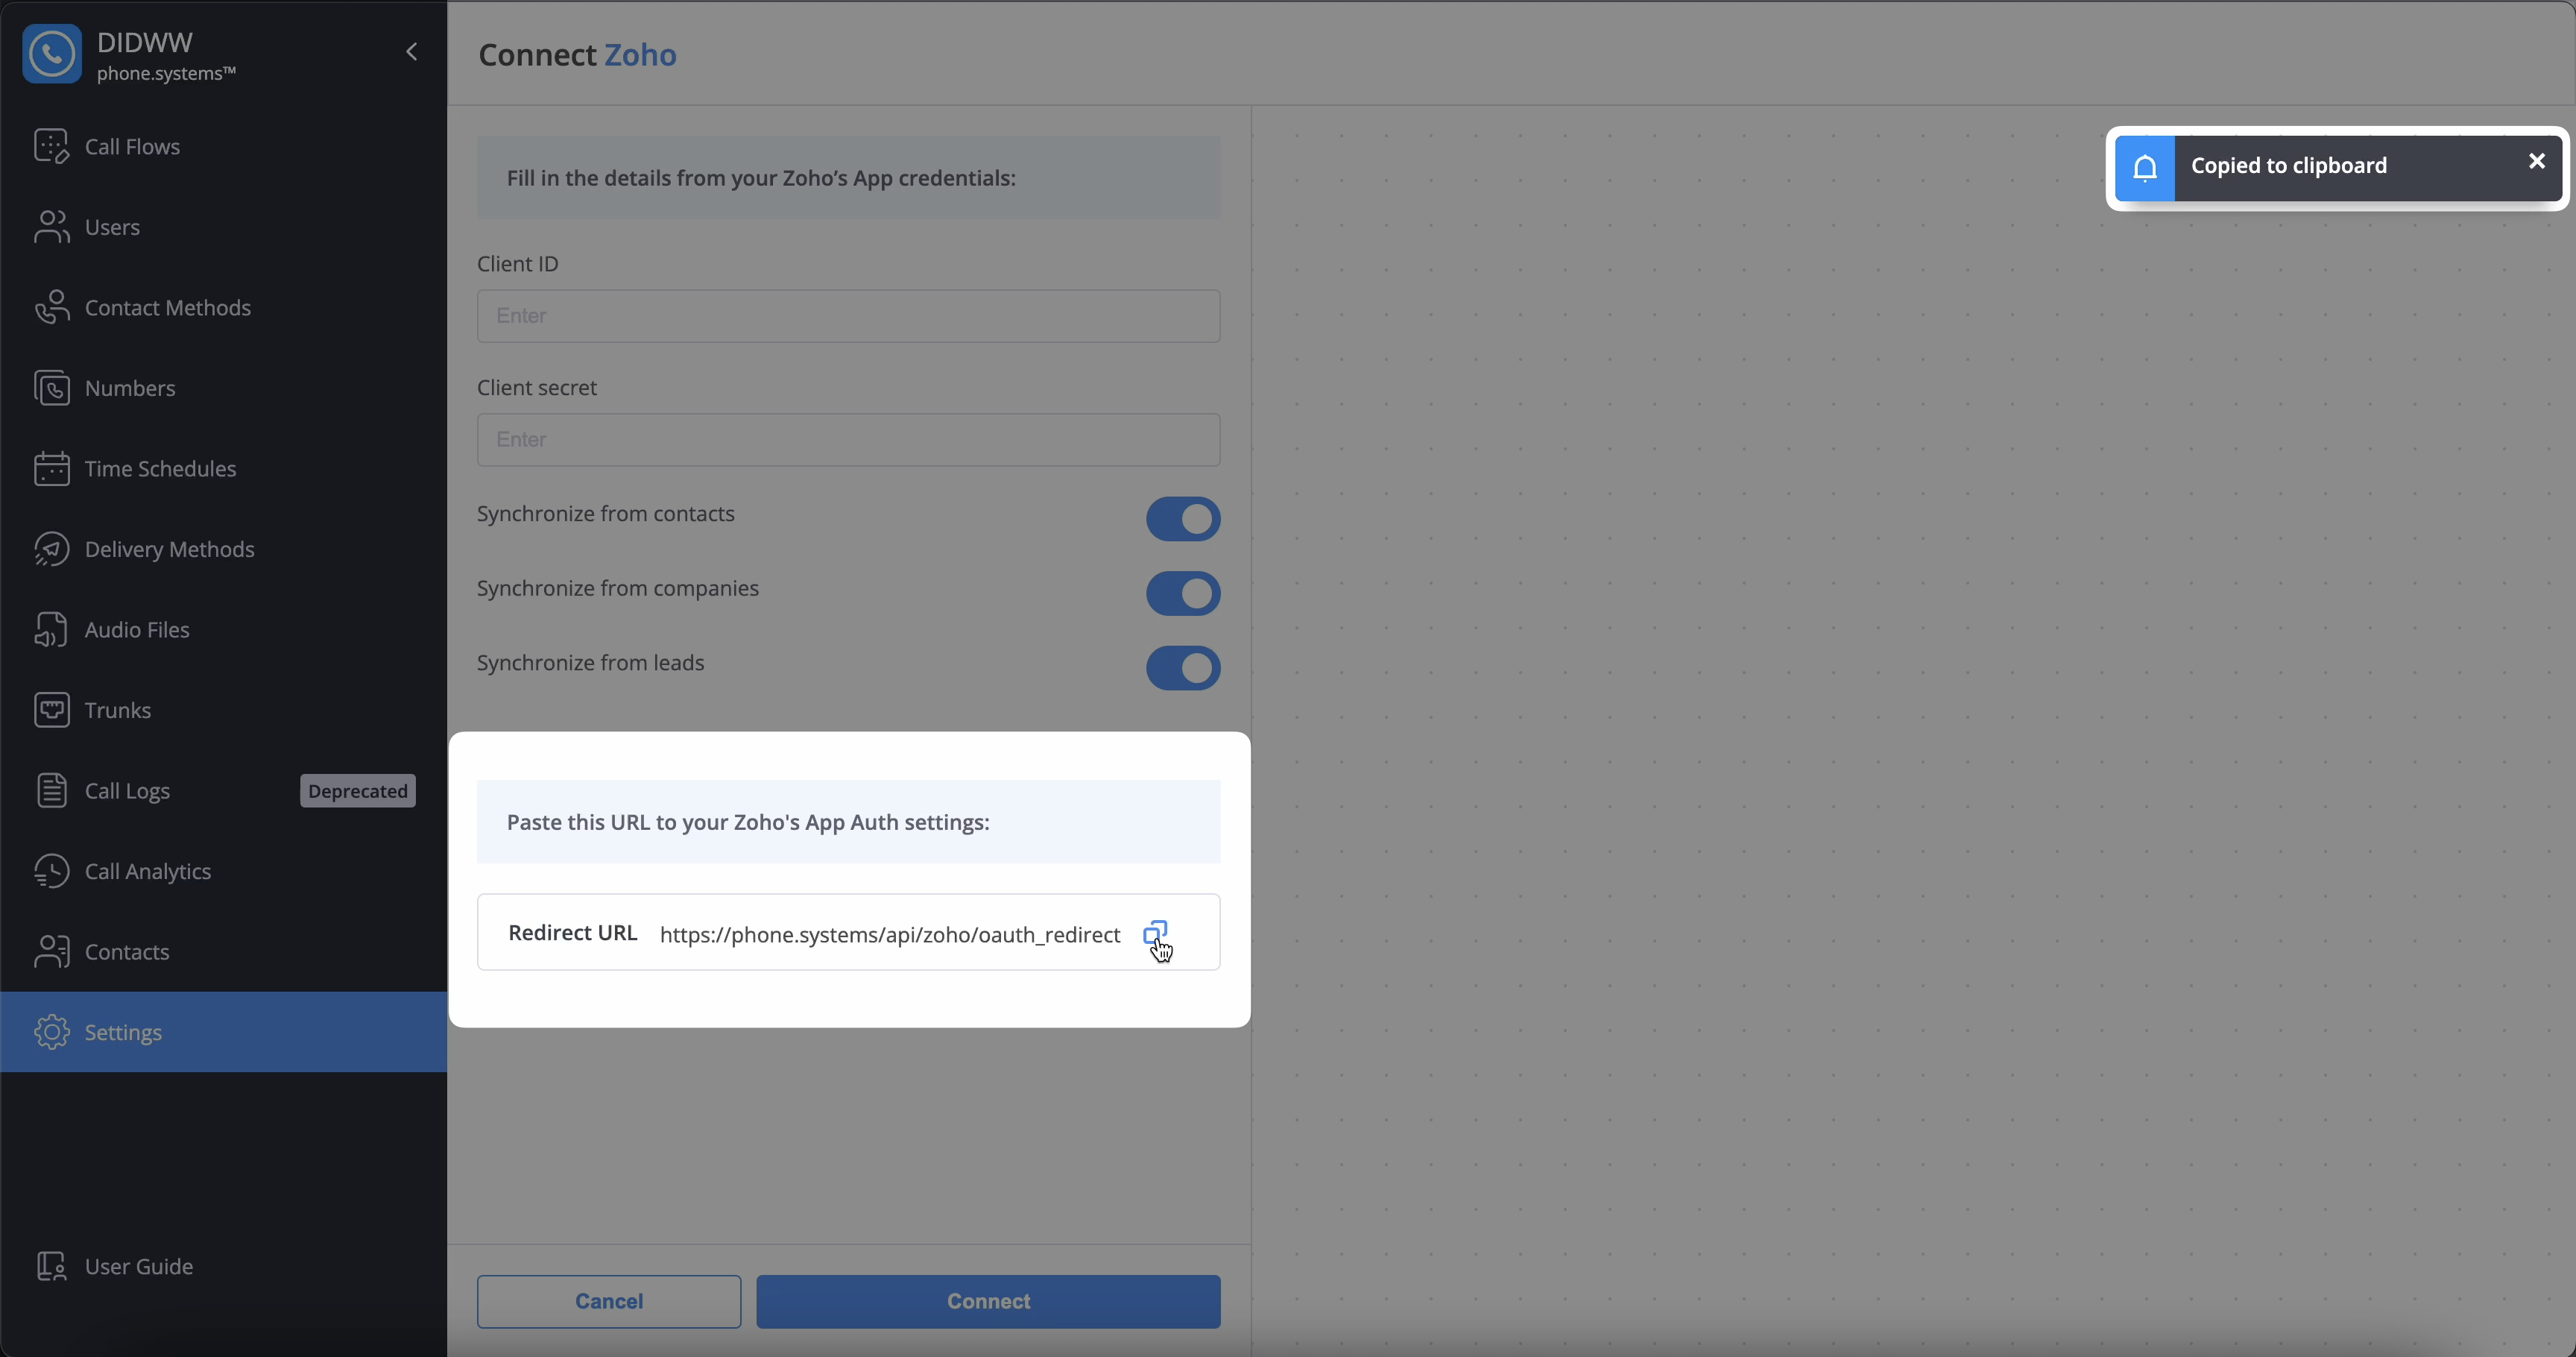Open the Users menu item
The image size is (2576, 1357).
[x=224, y=227]
